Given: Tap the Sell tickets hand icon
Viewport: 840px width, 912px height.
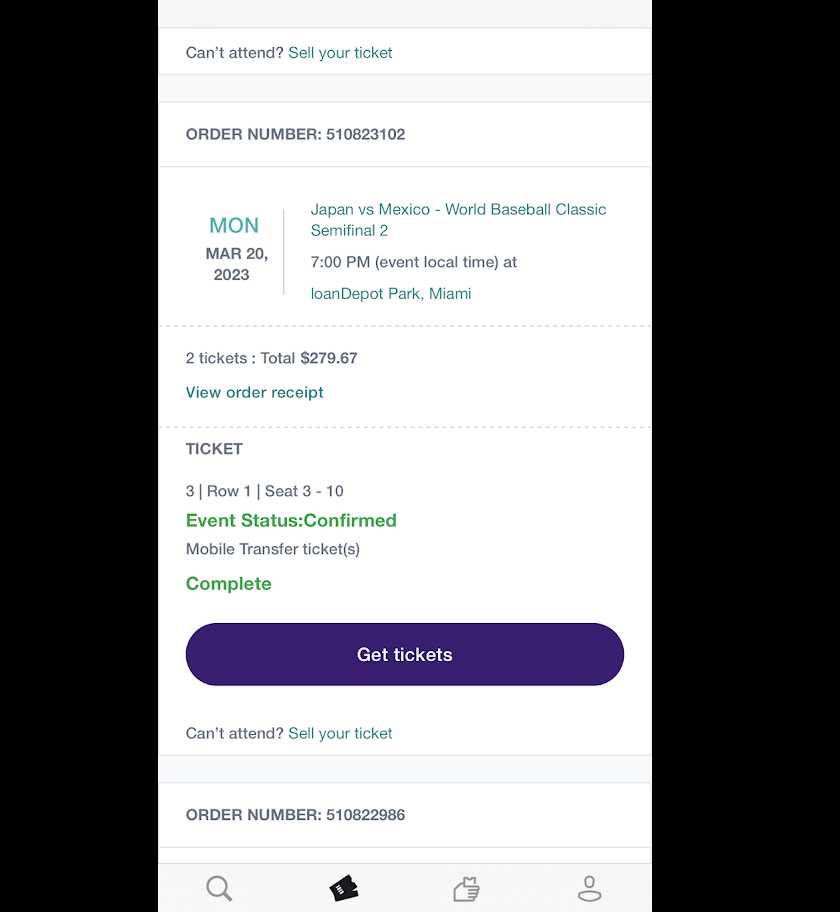Looking at the screenshot, I should 466,888.
